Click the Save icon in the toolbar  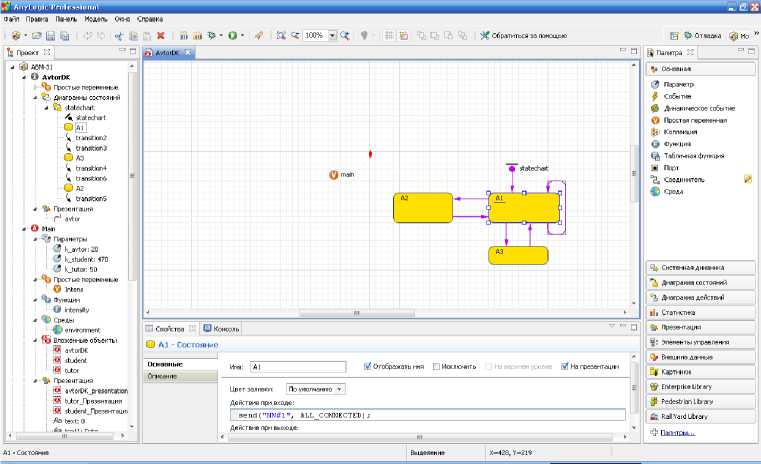[x=50, y=35]
